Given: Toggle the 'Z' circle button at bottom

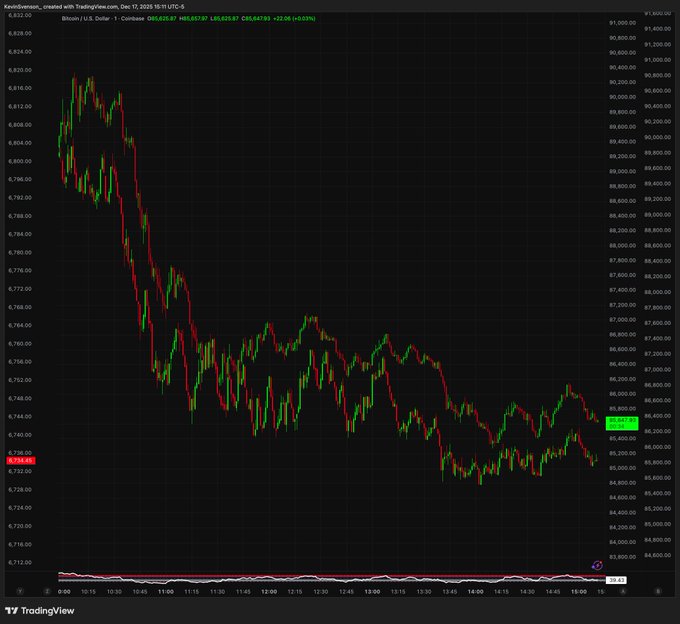Looking at the screenshot, I should (x=47, y=591).
